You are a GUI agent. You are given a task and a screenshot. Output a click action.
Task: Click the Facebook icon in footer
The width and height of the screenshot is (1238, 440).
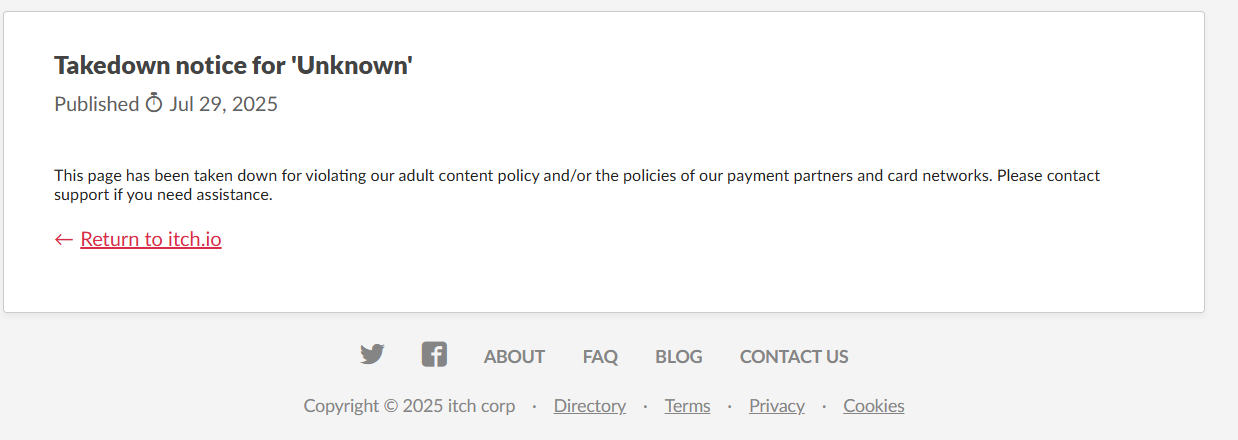pos(434,355)
